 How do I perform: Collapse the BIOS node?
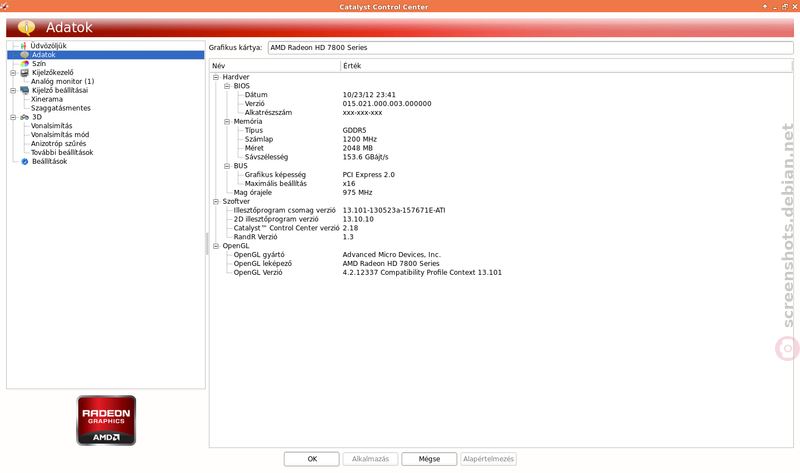[x=227, y=86]
